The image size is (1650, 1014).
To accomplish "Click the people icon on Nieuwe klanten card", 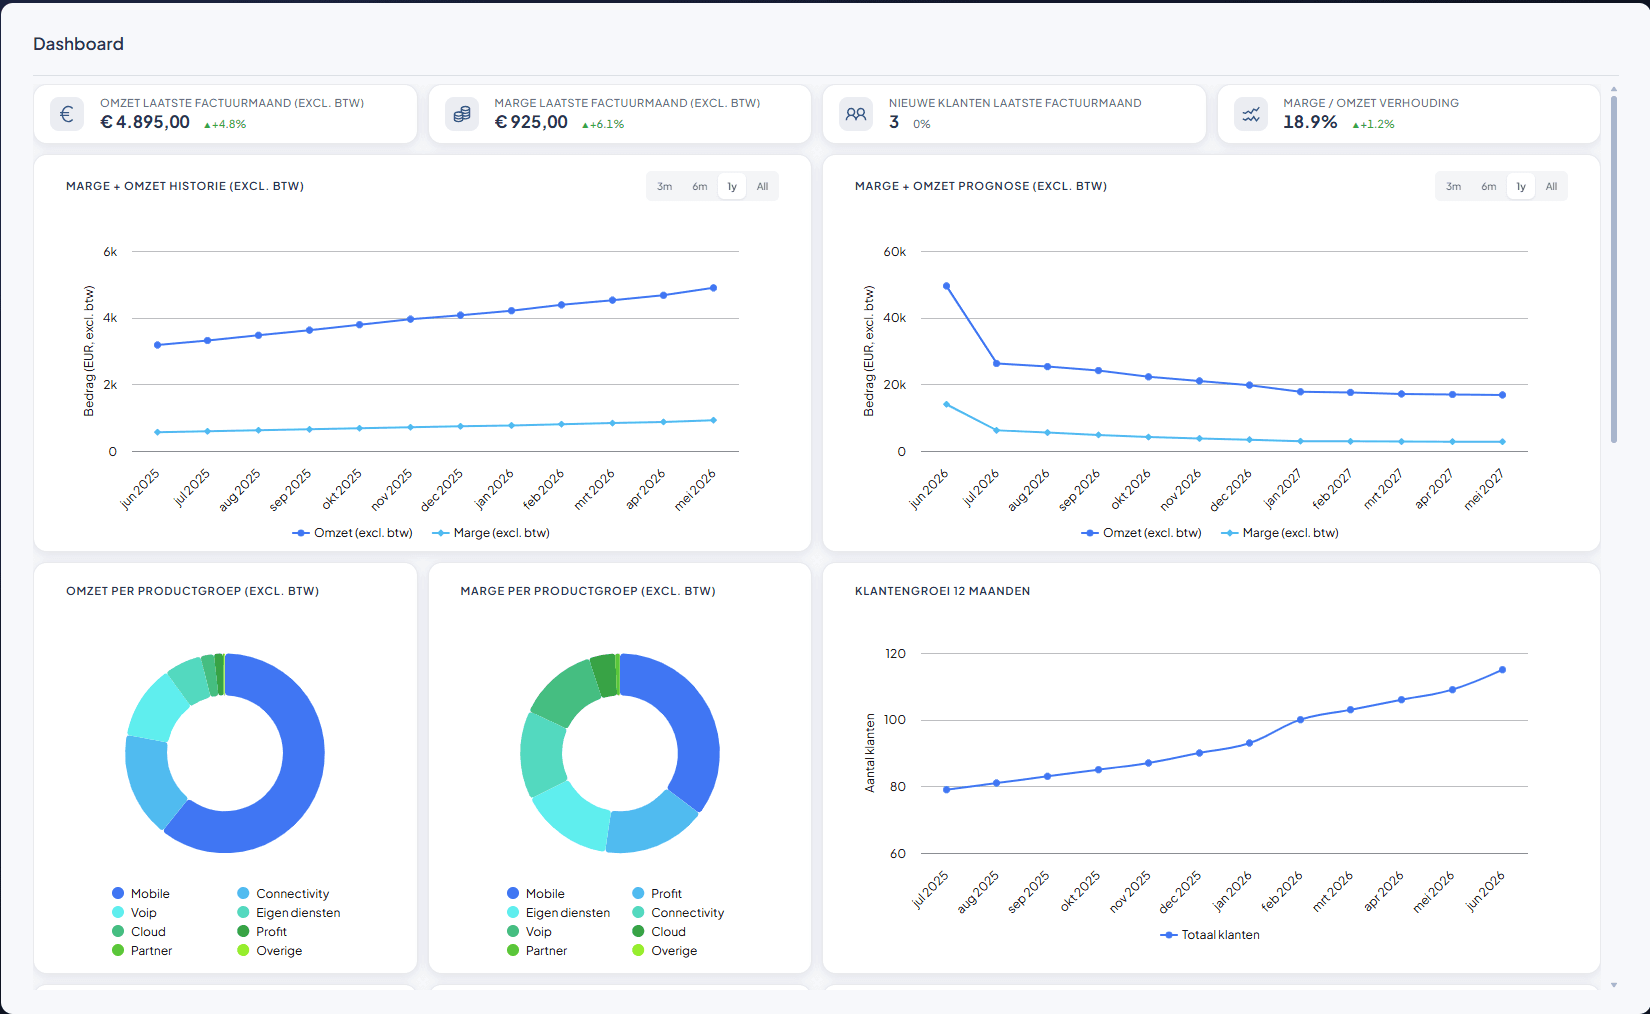I will pyautogui.click(x=856, y=114).
